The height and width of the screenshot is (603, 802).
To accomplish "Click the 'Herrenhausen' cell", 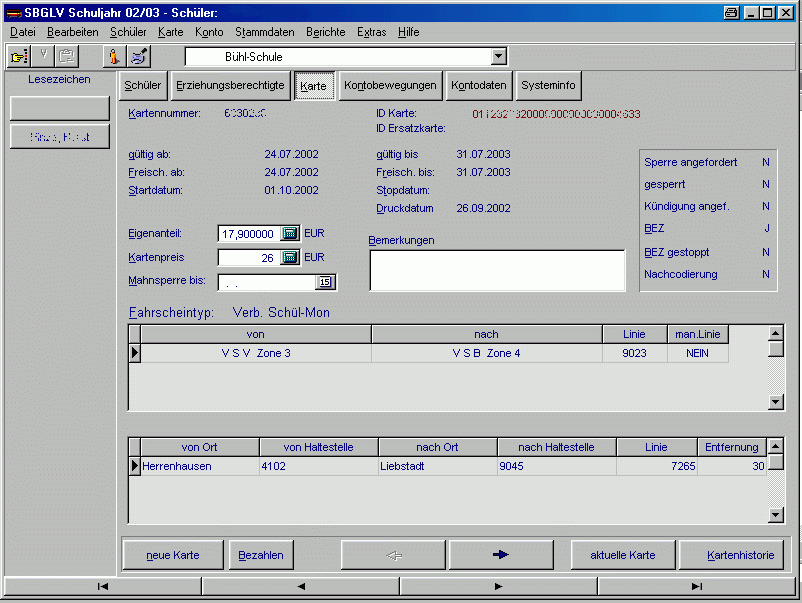I will click(x=200, y=466).
